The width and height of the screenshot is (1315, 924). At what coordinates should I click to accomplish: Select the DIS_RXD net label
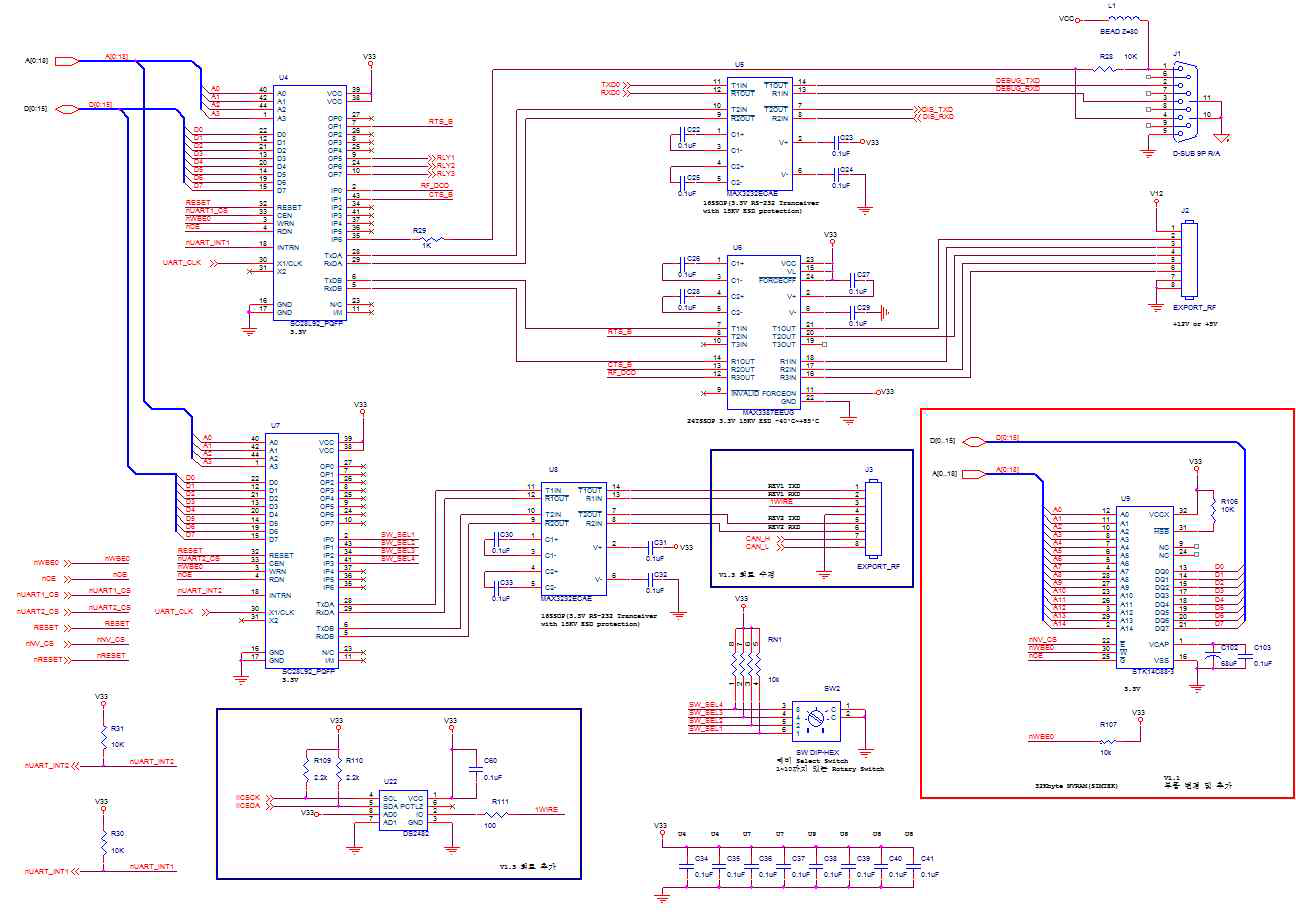coord(937,116)
